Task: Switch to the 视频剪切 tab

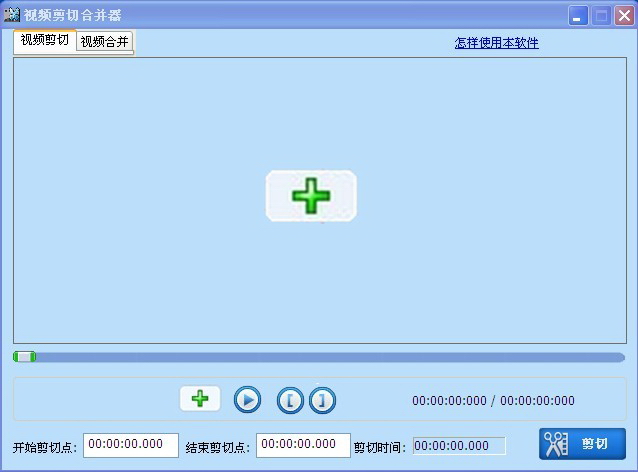Action: (x=45, y=40)
